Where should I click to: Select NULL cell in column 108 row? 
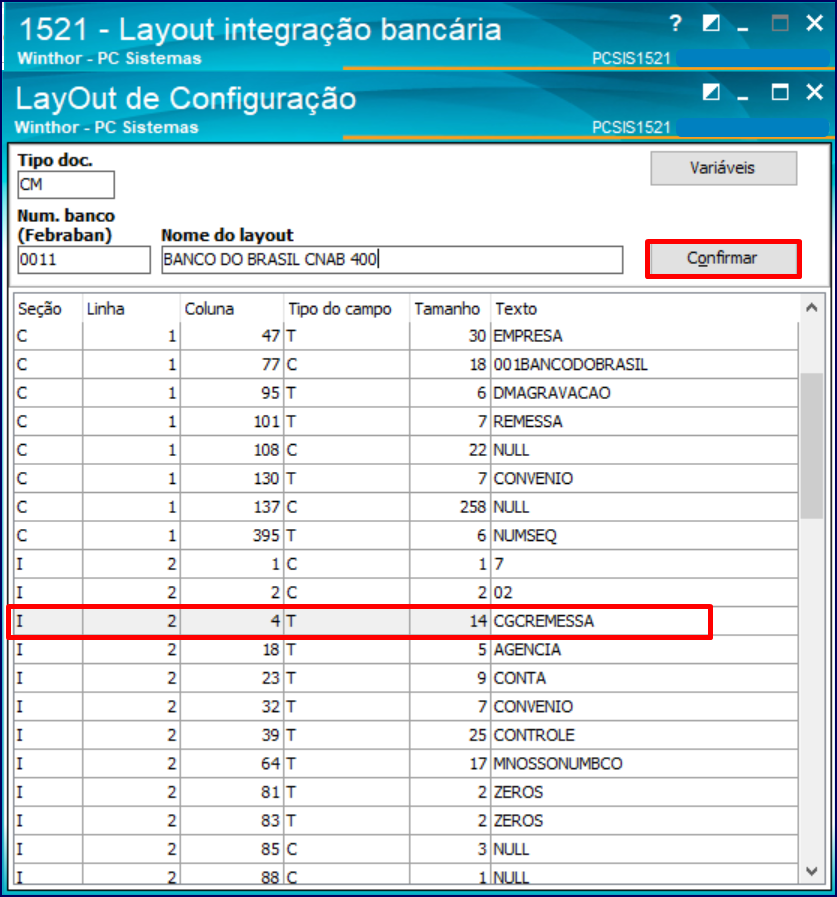point(644,450)
